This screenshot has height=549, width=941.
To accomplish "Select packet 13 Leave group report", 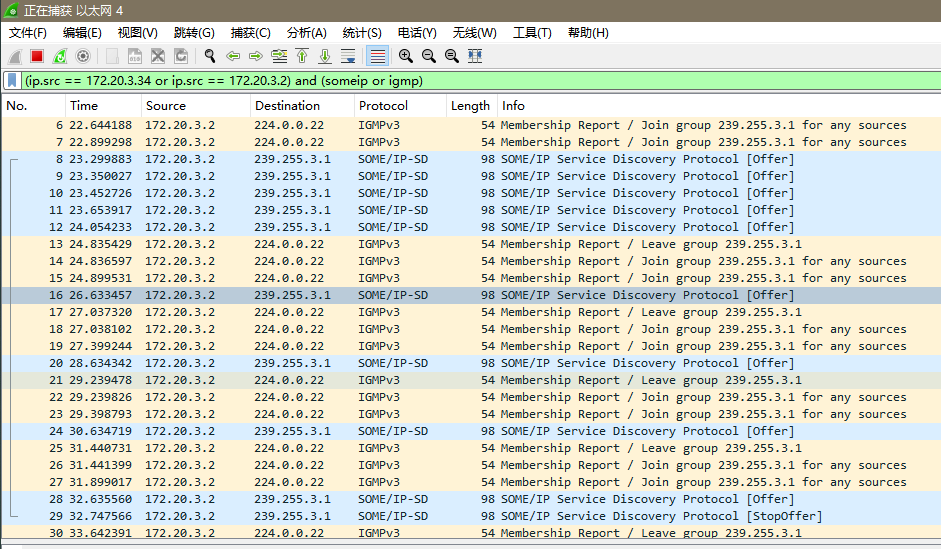I will coord(471,244).
